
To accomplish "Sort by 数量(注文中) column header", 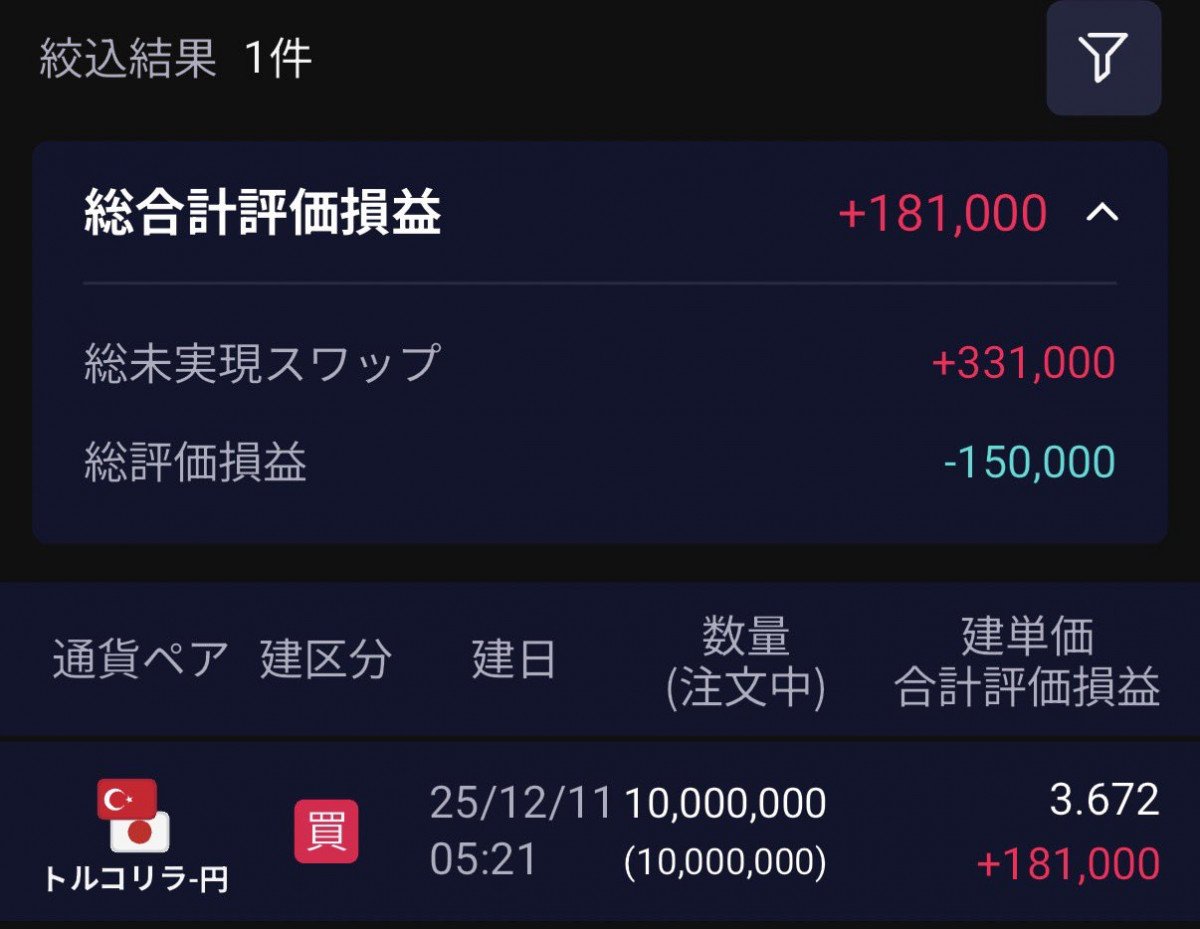I will tap(746, 661).
